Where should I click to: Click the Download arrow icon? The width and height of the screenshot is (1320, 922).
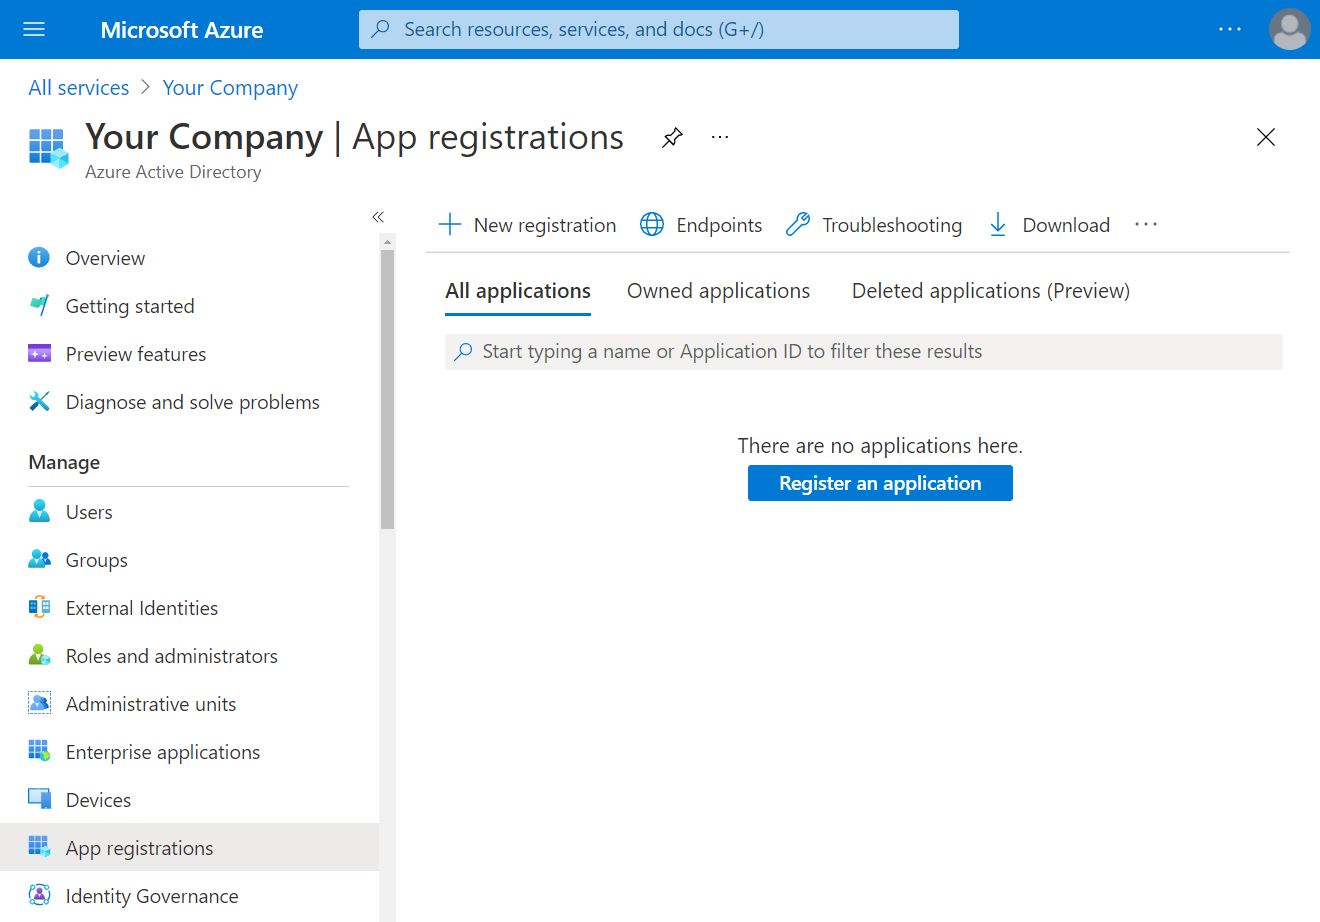click(x=997, y=225)
